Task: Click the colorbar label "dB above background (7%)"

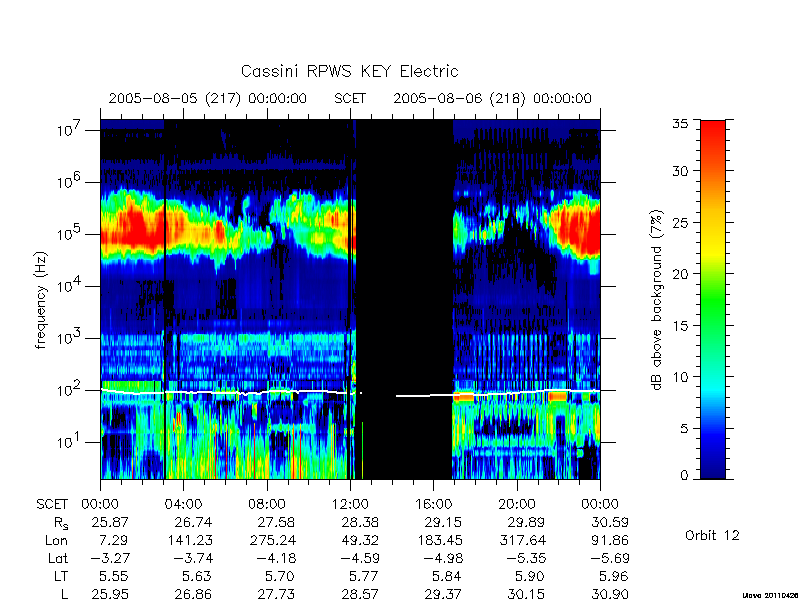Action: 656,301
